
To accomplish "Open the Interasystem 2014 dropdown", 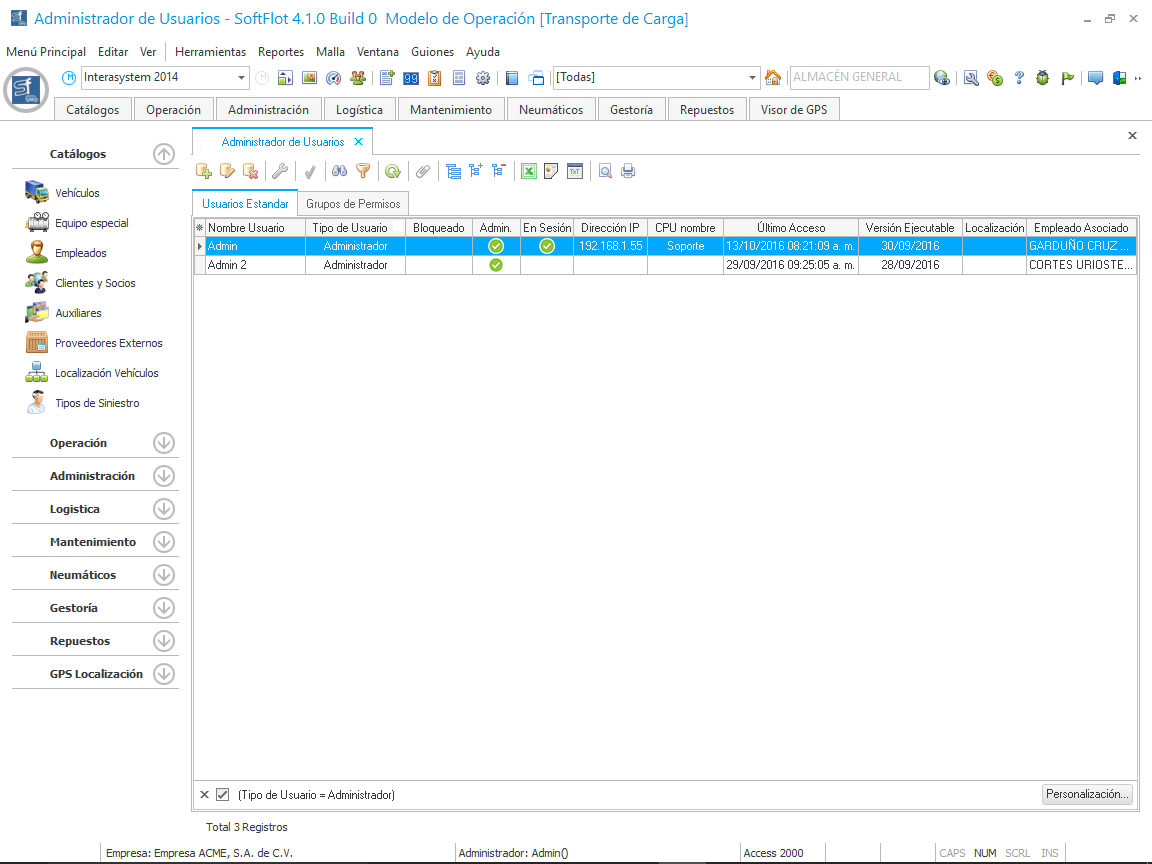I will click(242, 78).
